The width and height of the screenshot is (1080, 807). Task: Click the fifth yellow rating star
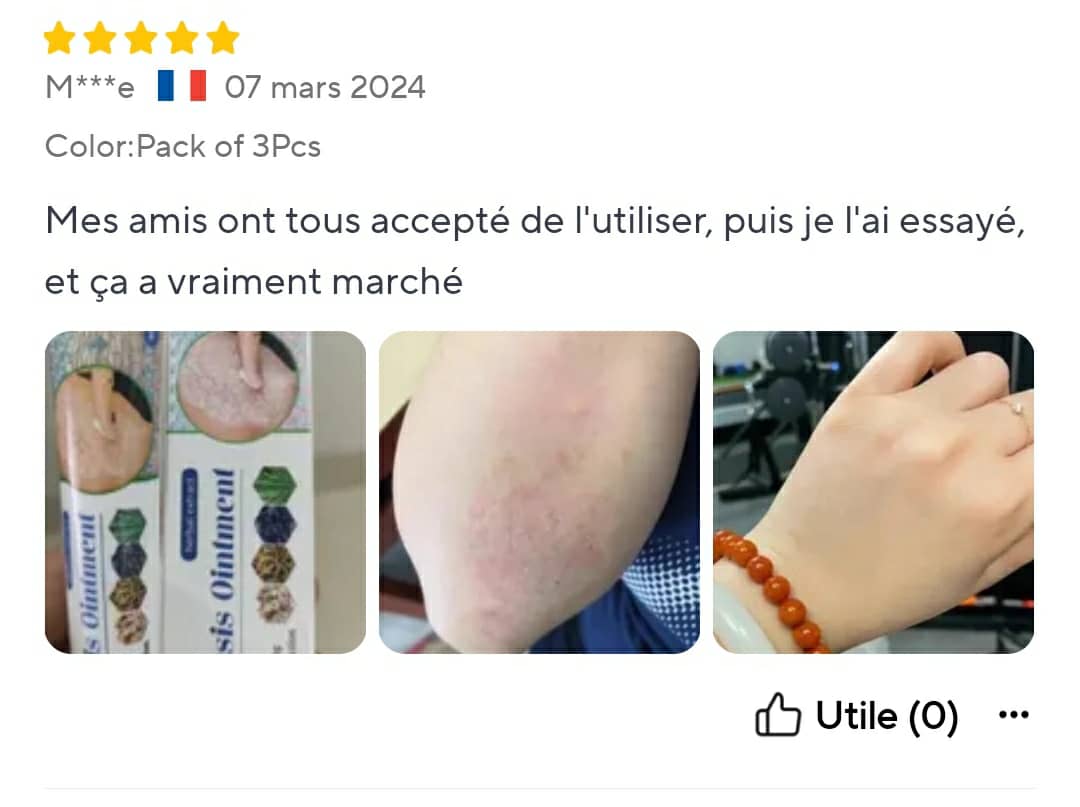[x=223, y=38]
